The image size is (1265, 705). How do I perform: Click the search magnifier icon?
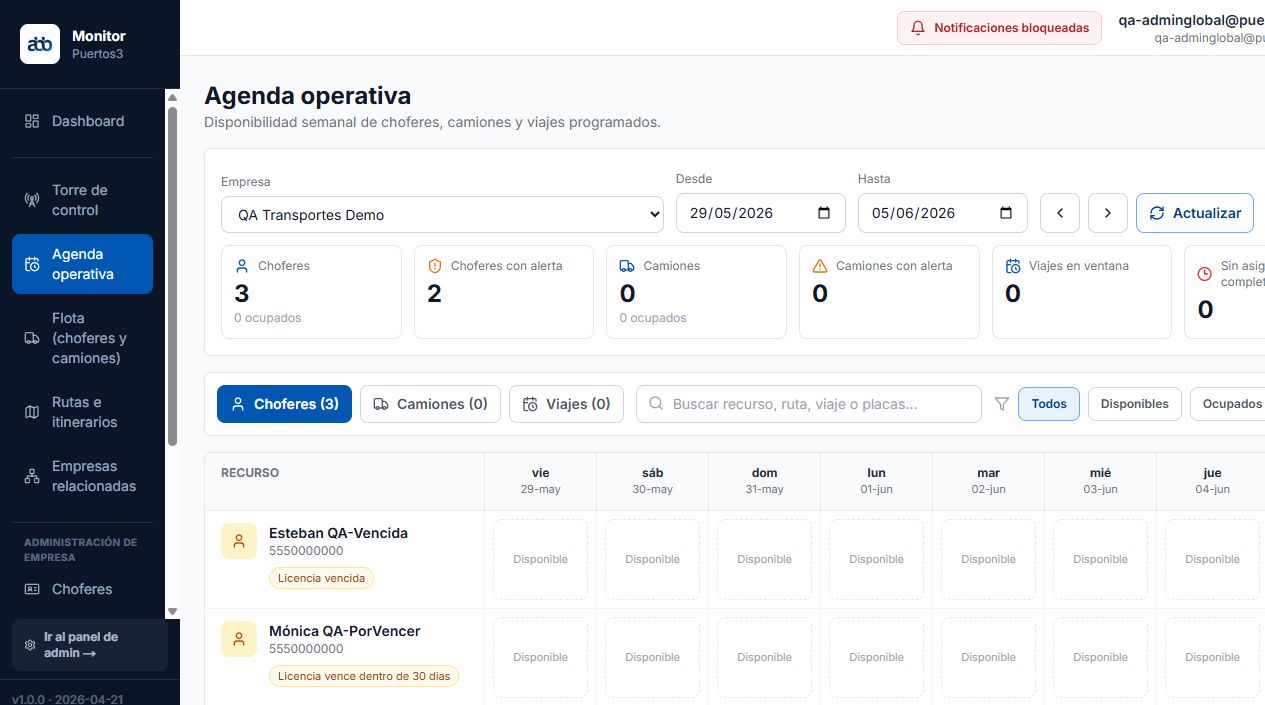tap(657, 404)
